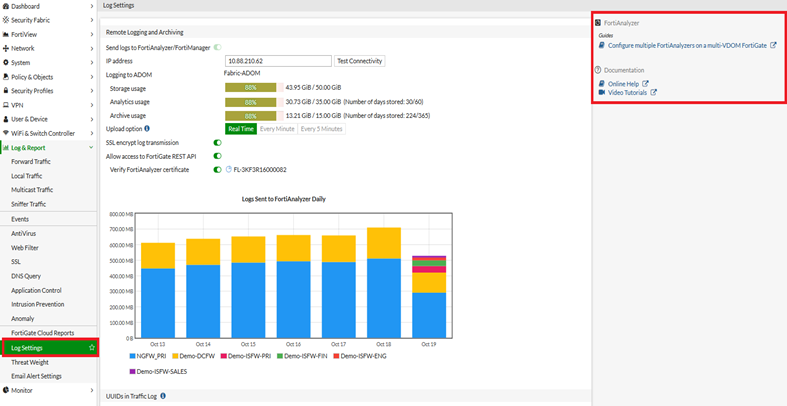Toggle SSL encrypt log transmission switch
The image size is (787, 406).
coord(217,143)
